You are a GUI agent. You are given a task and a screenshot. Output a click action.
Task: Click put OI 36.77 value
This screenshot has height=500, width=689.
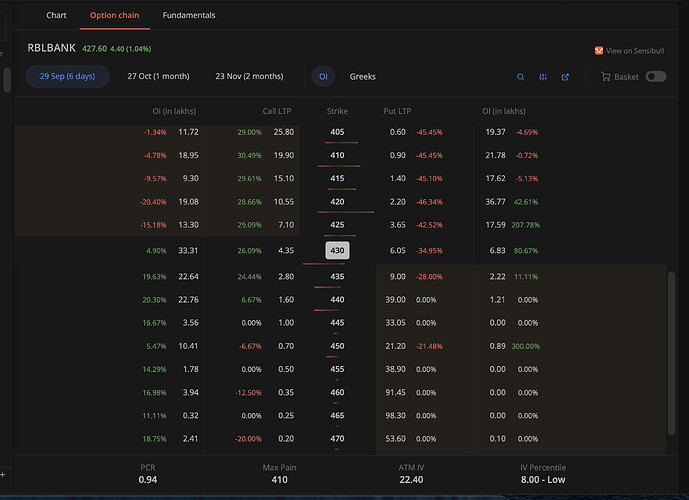(495, 202)
